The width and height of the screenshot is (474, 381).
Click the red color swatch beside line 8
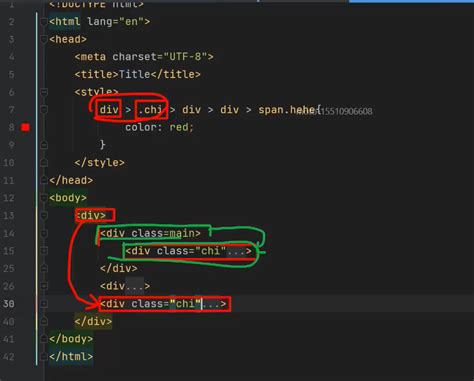tap(25, 127)
